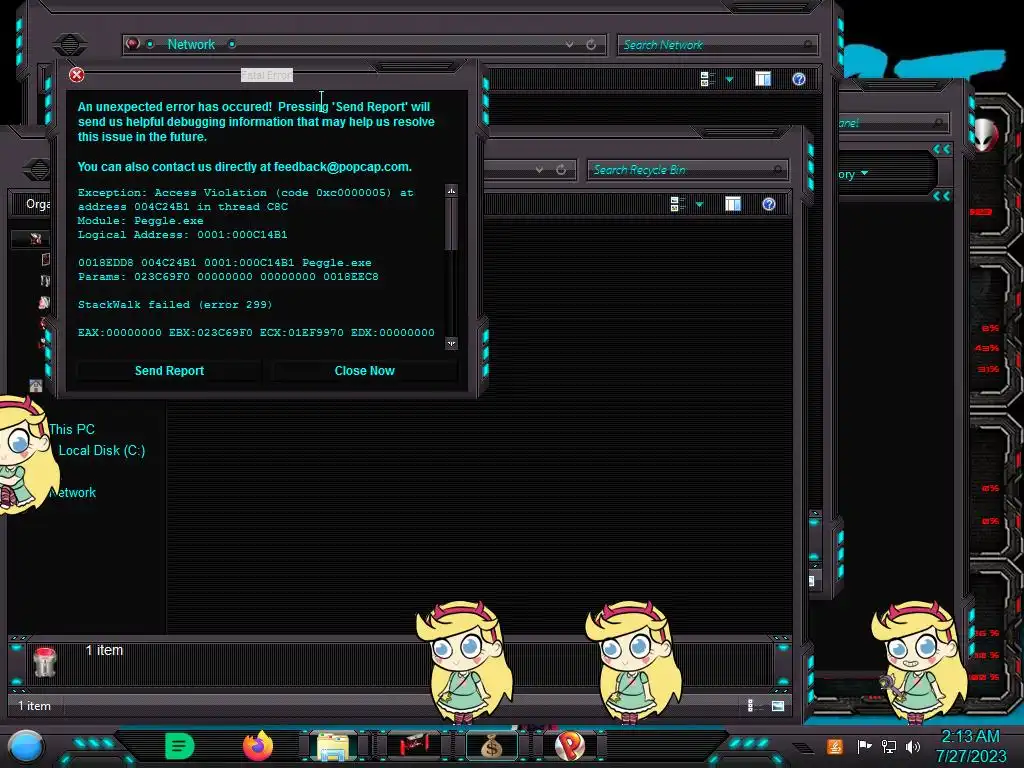The image size is (1024, 768).
Task: Select the 'Module: Peggle.exe' line
Action: pos(140,221)
